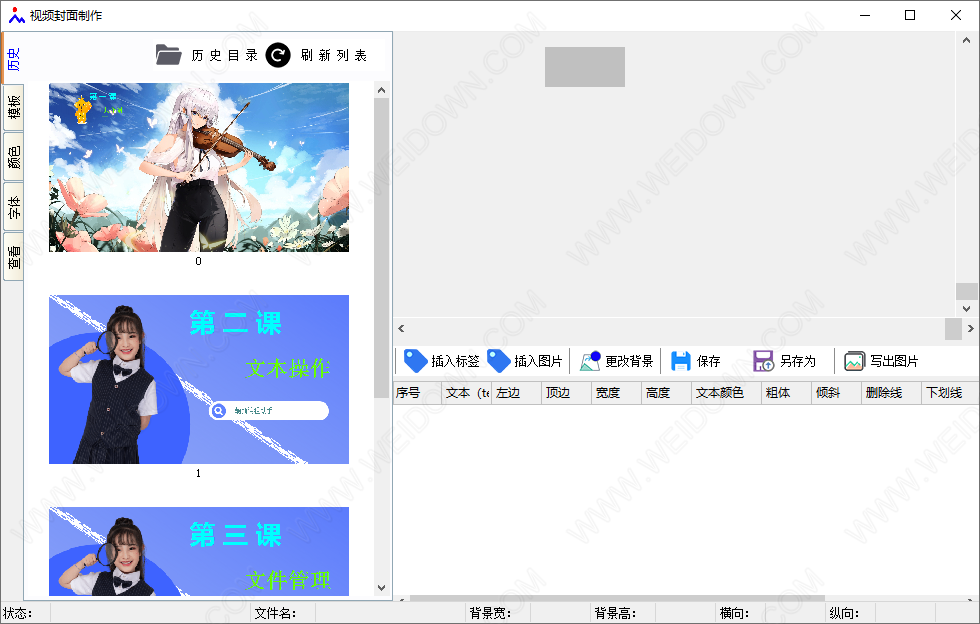Click the 更改背景 button text
Screen dimensions: 980x624
click(629, 361)
